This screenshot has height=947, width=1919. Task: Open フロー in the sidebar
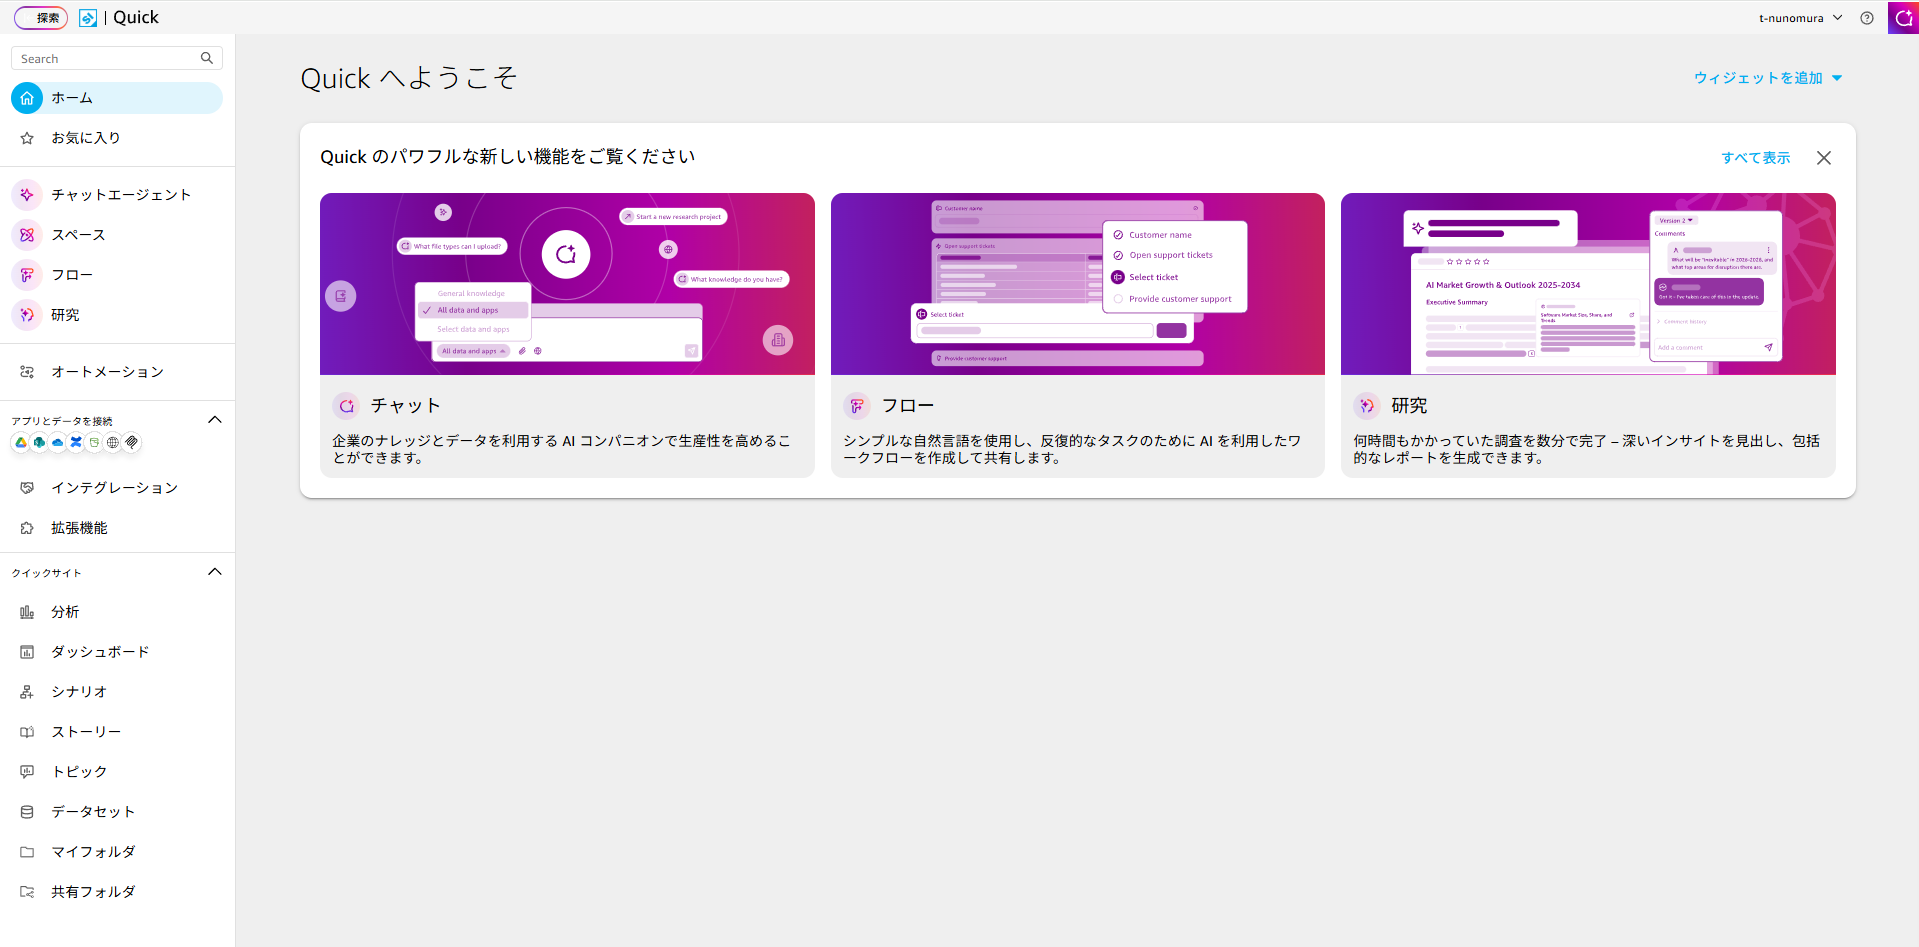click(72, 275)
